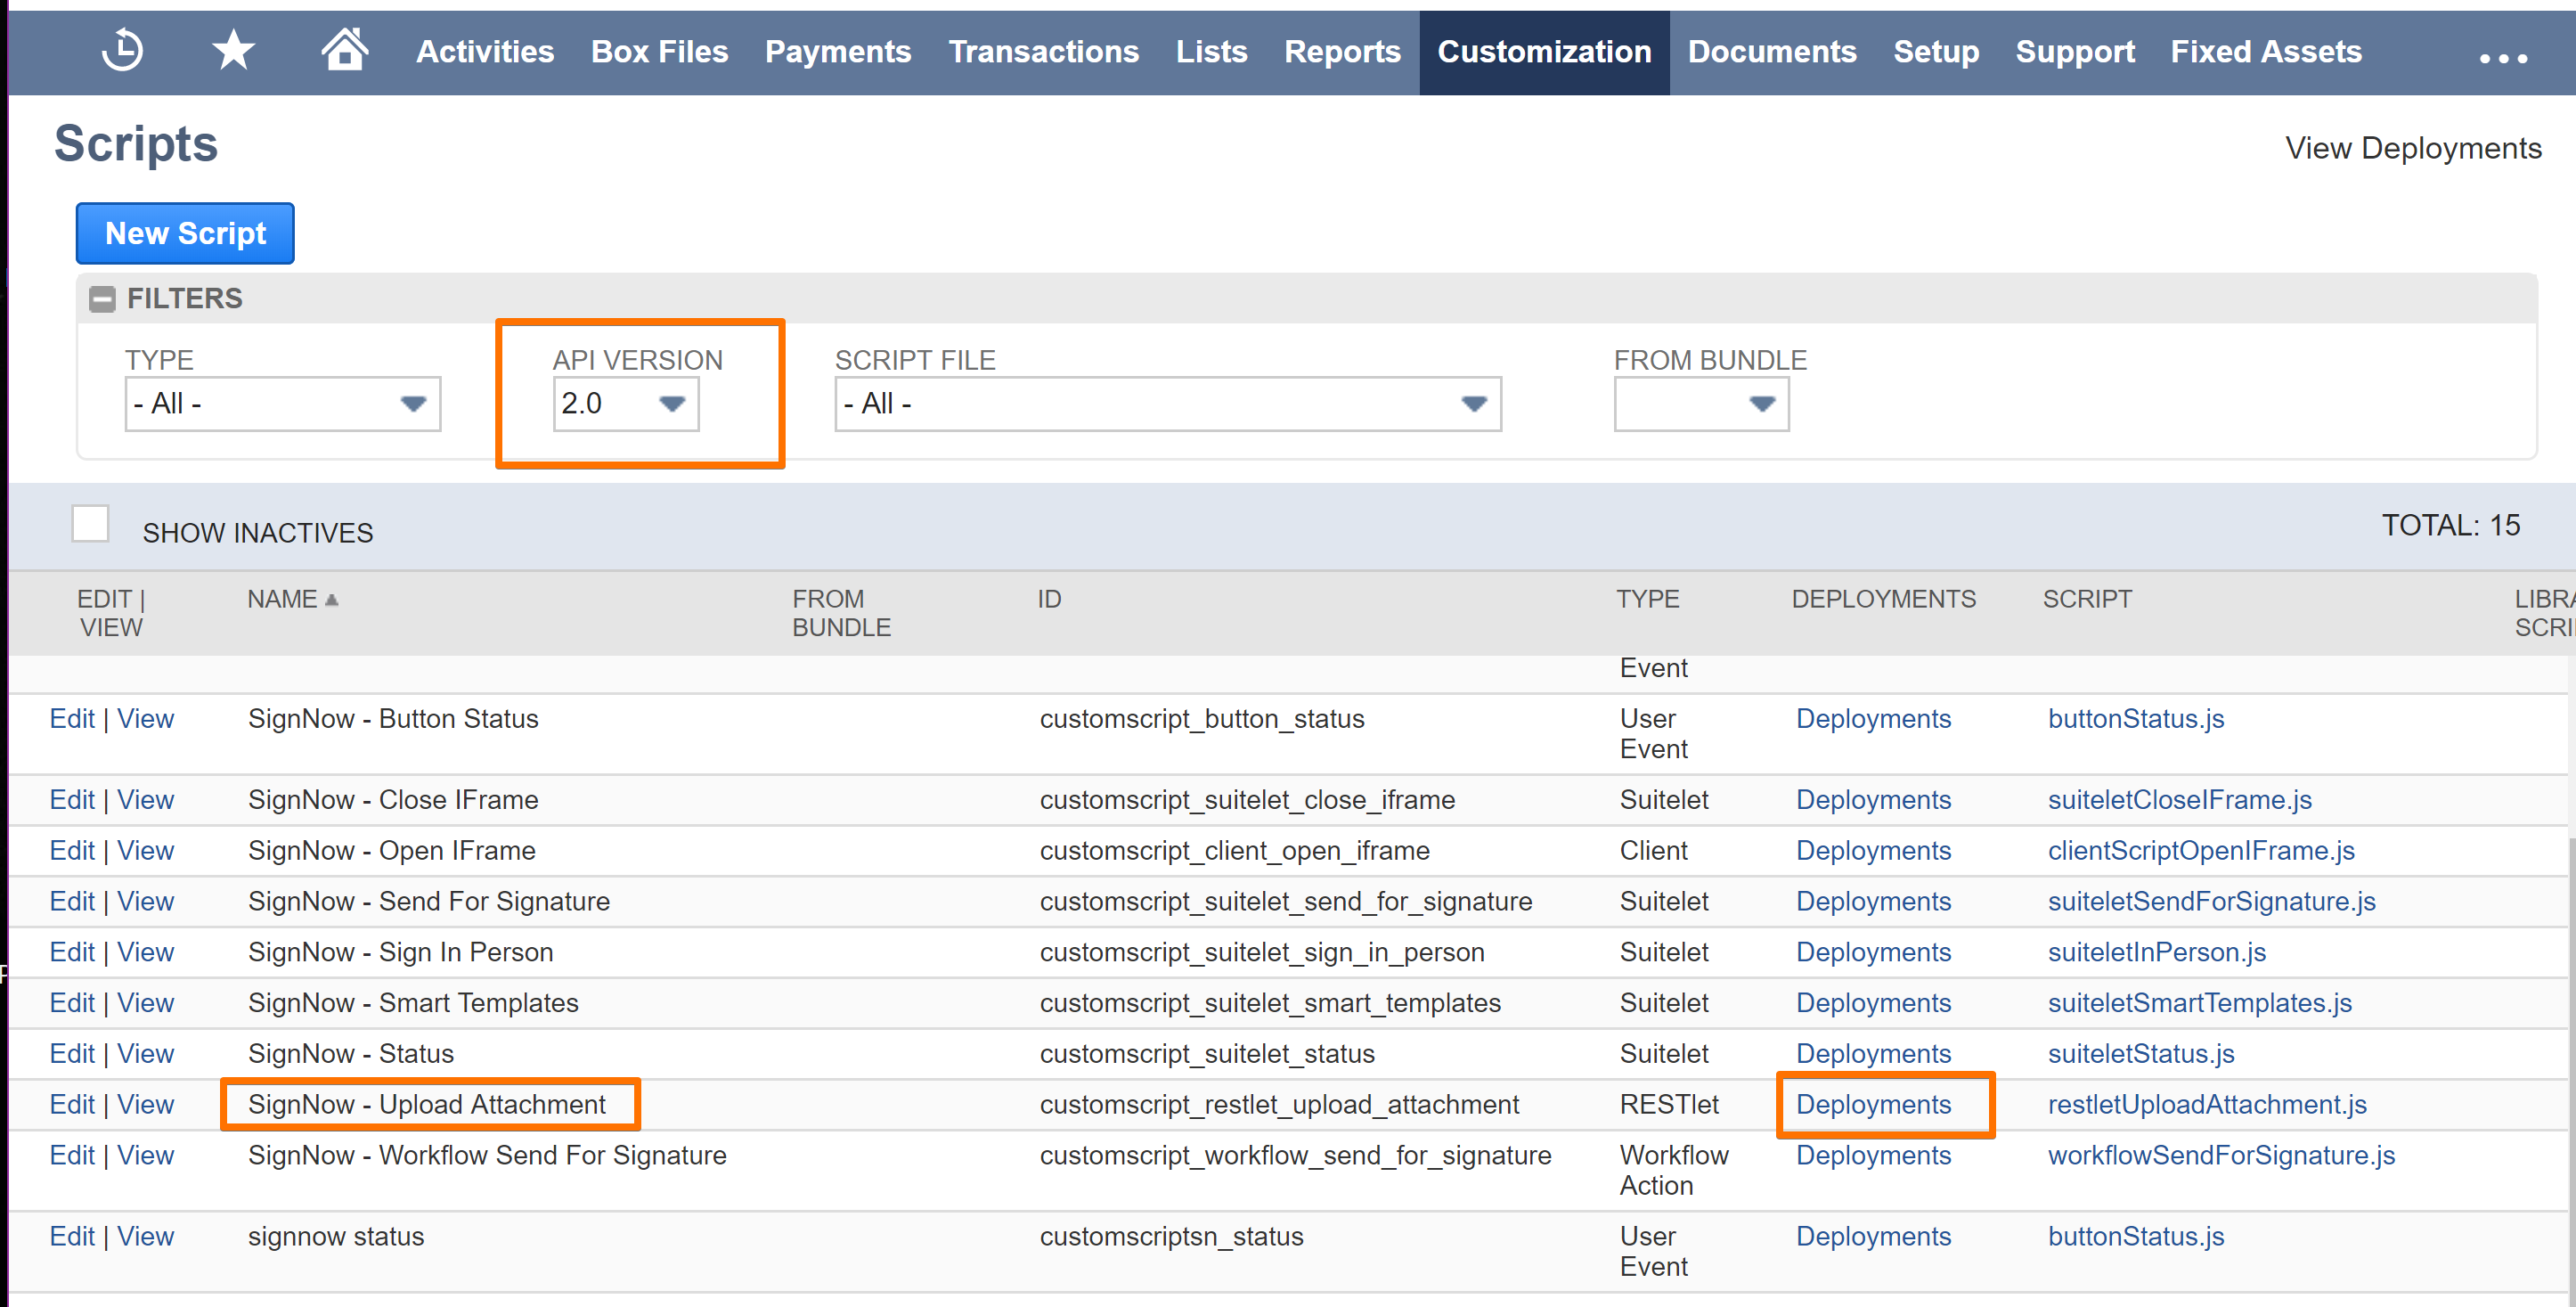Open the suiteletSendForSignature.js file link
The height and width of the screenshot is (1307, 2576).
(2211, 902)
